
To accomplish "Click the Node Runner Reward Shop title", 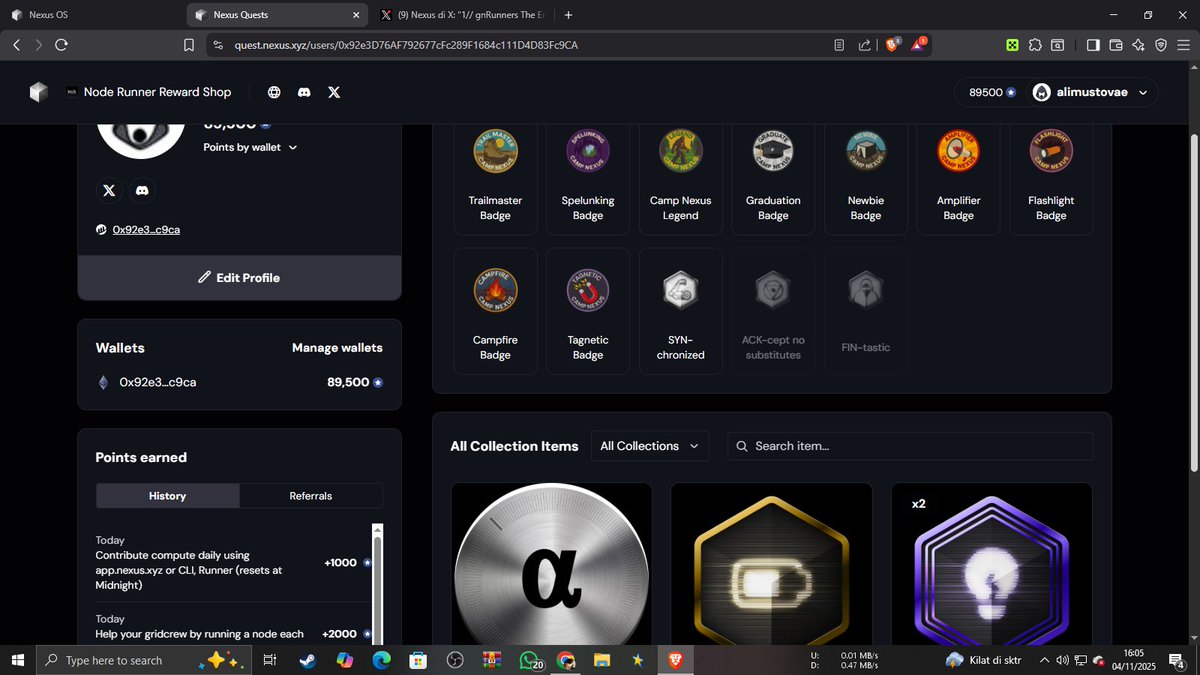I will [x=158, y=92].
